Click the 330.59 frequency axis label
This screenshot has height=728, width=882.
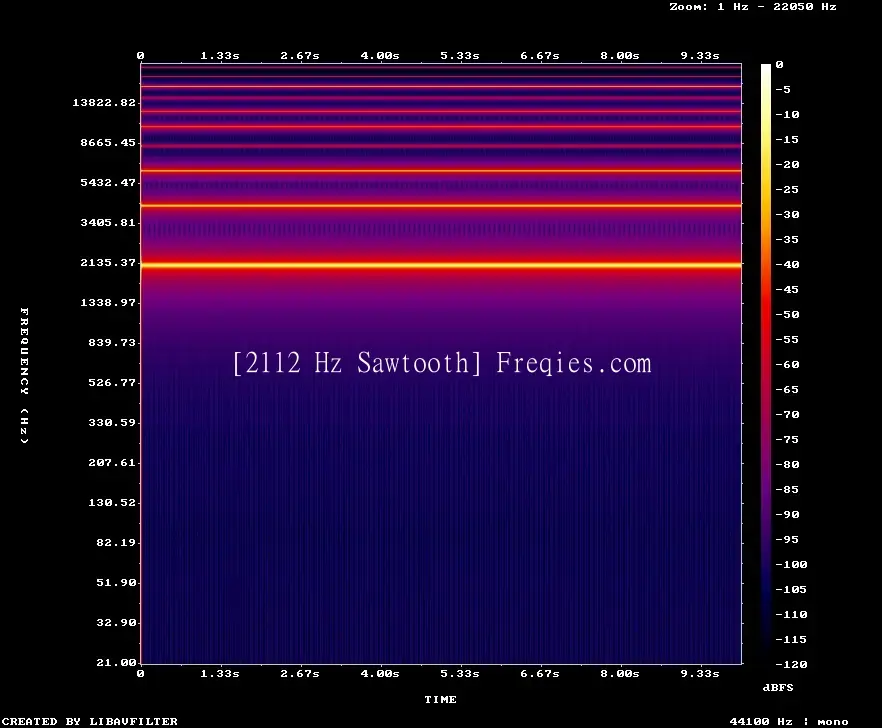[x=112, y=422]
